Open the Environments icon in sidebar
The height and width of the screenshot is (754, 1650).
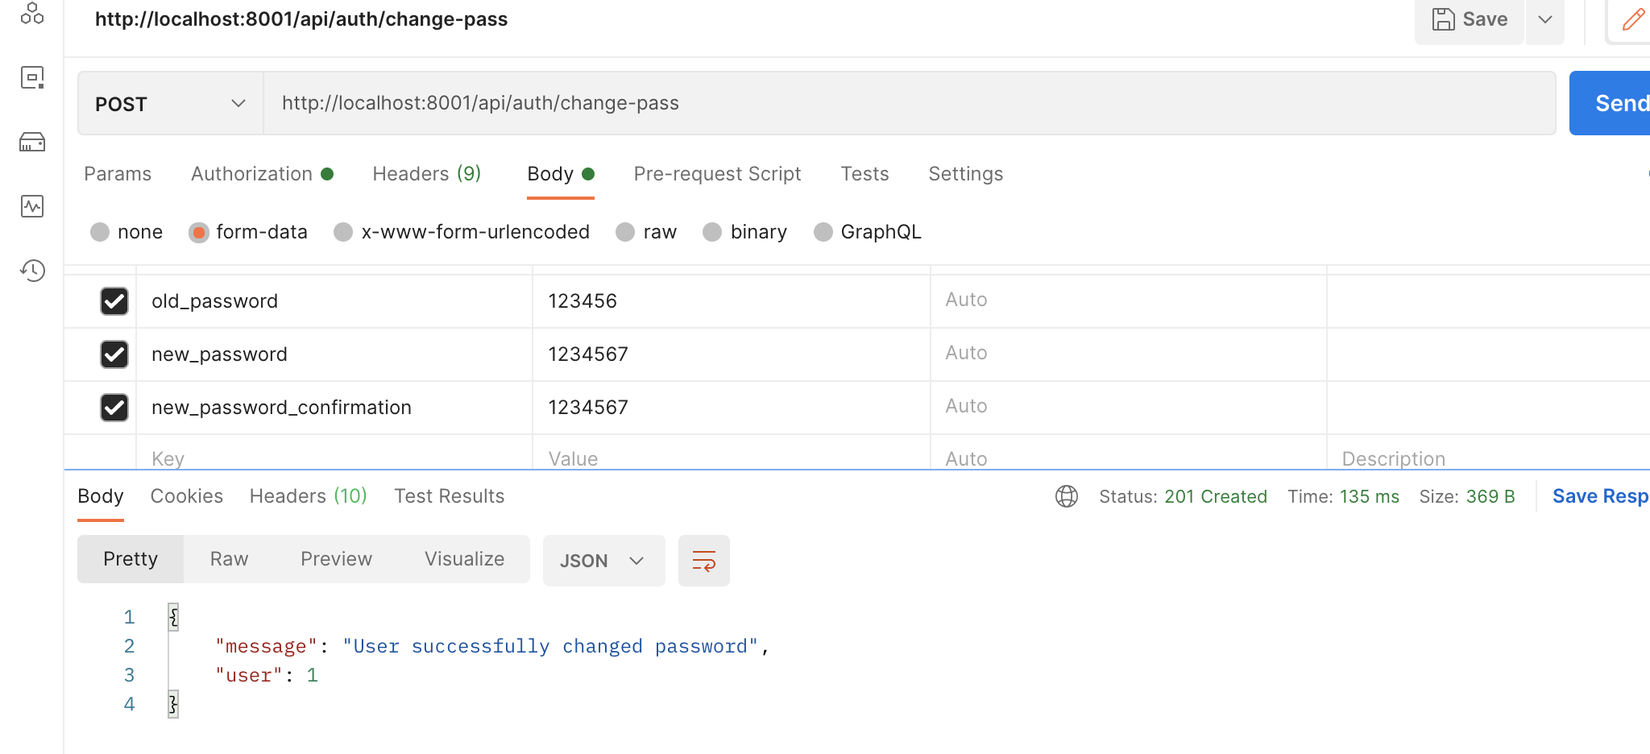[32, 78]
